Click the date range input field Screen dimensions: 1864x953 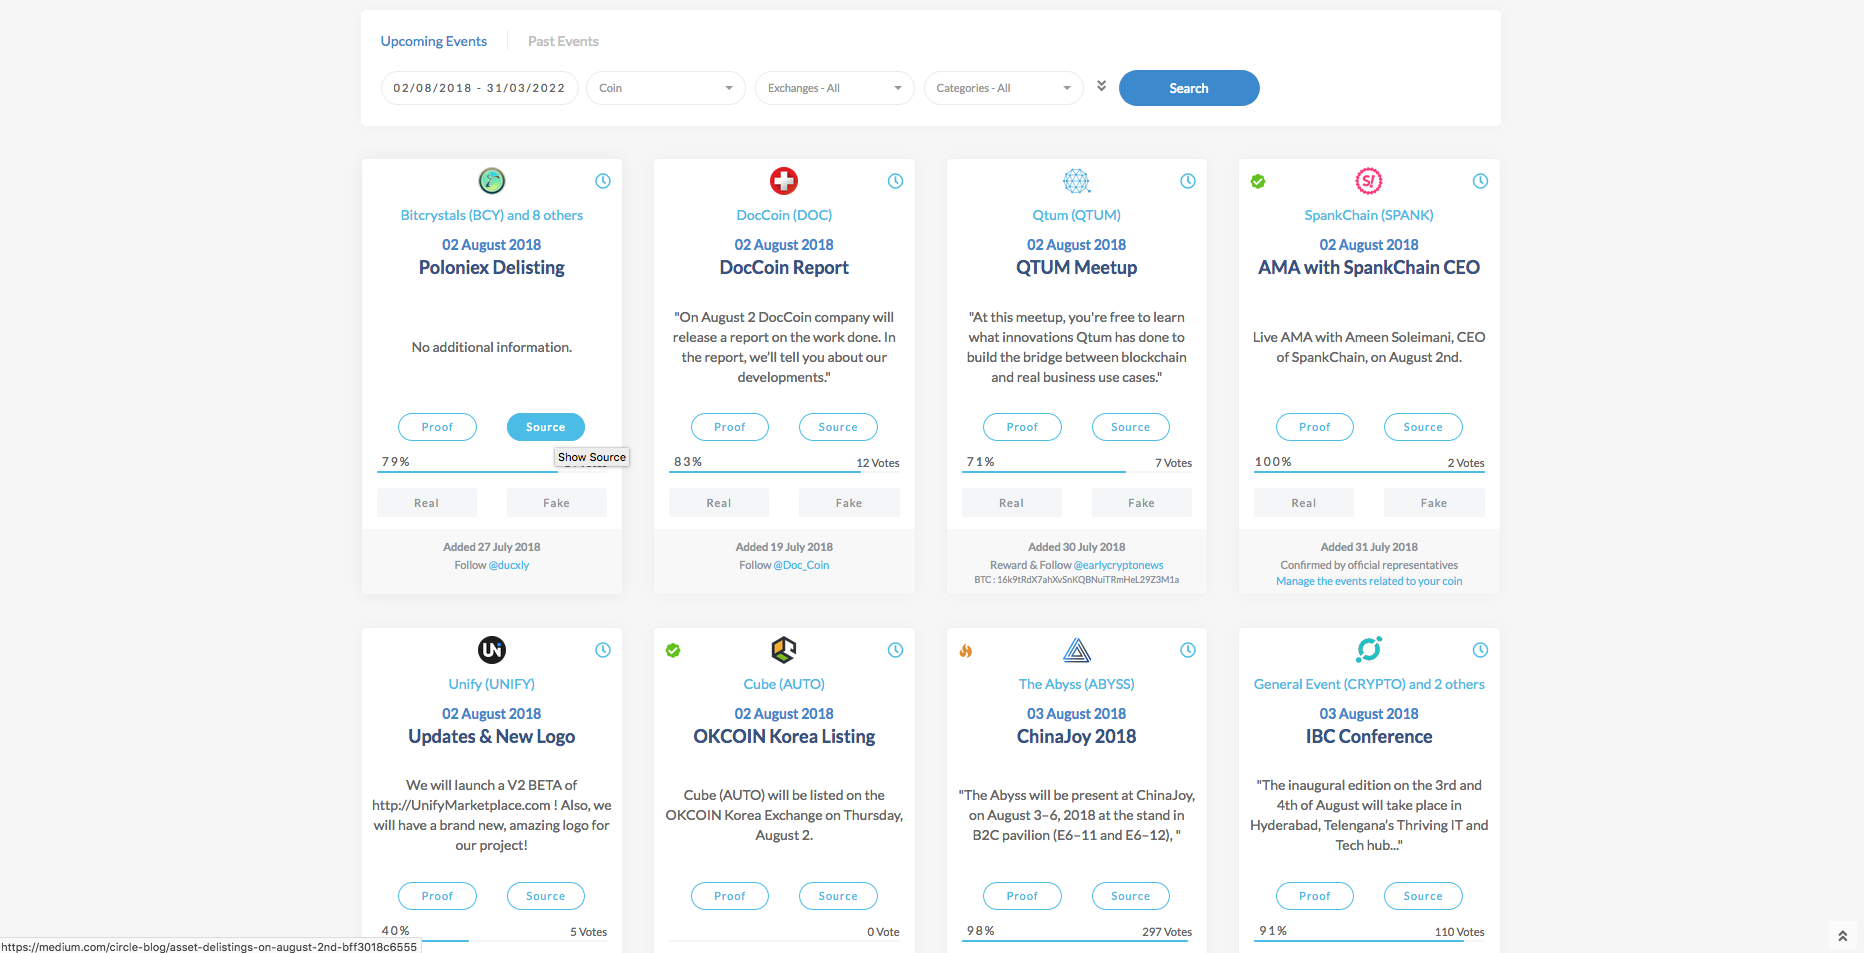point(479,88)
